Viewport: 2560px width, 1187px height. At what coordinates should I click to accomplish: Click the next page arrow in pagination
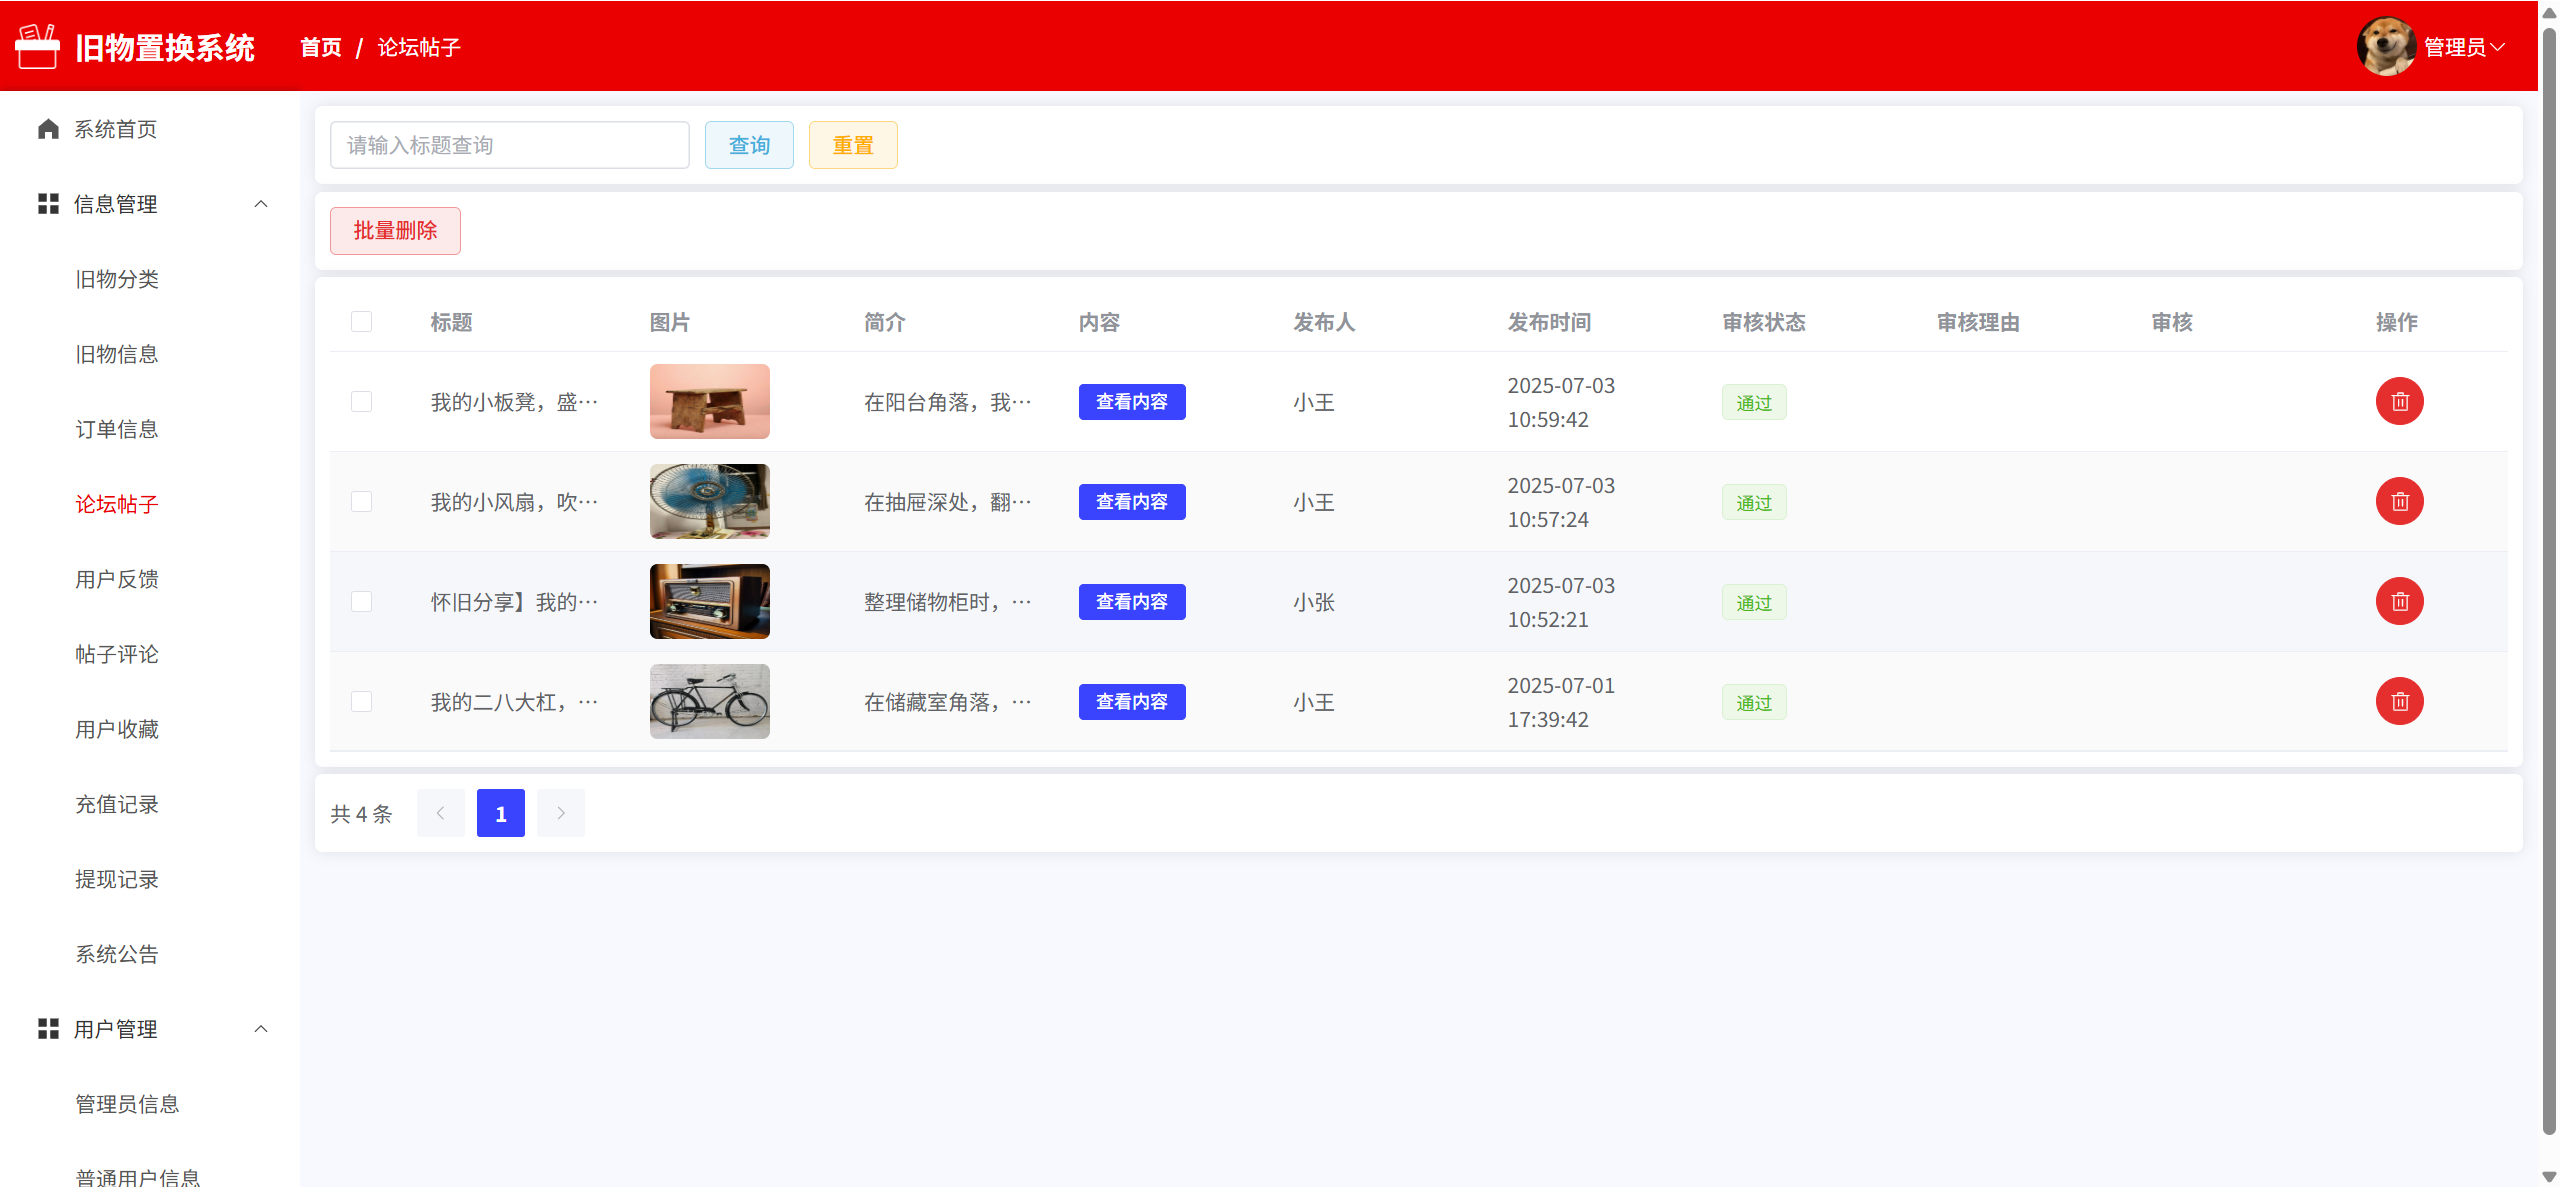point(561,813)
